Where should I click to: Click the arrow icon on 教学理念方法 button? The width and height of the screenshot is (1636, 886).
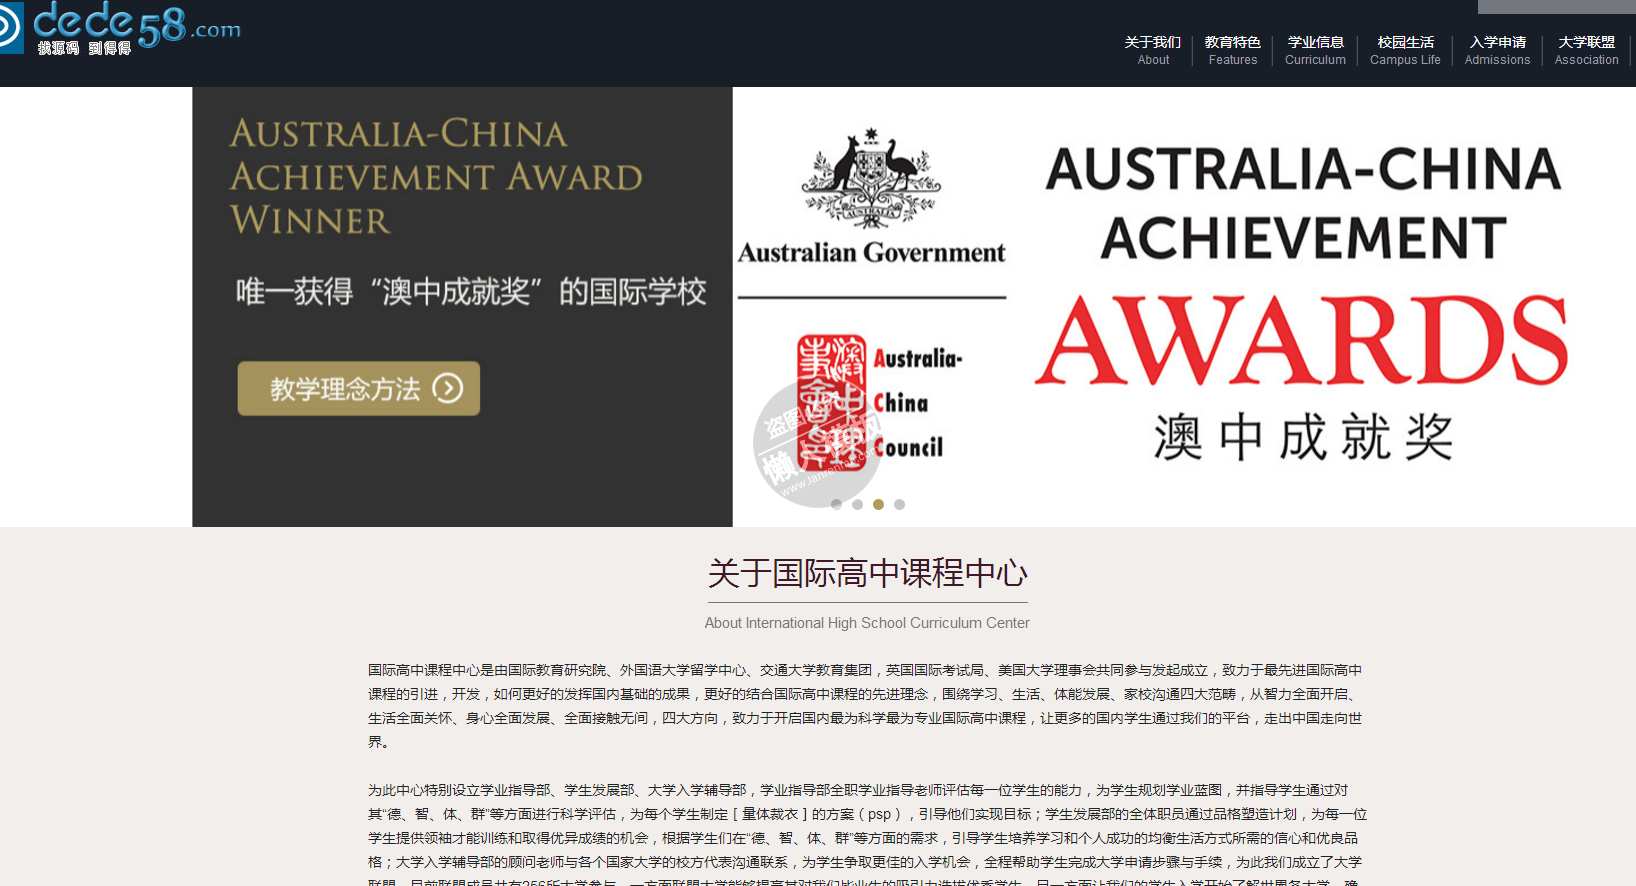[447, 388]
